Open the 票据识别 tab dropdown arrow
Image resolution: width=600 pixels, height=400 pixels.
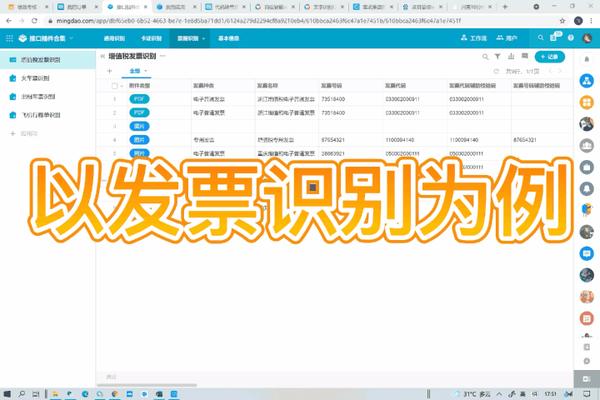(x=204, y=39)
